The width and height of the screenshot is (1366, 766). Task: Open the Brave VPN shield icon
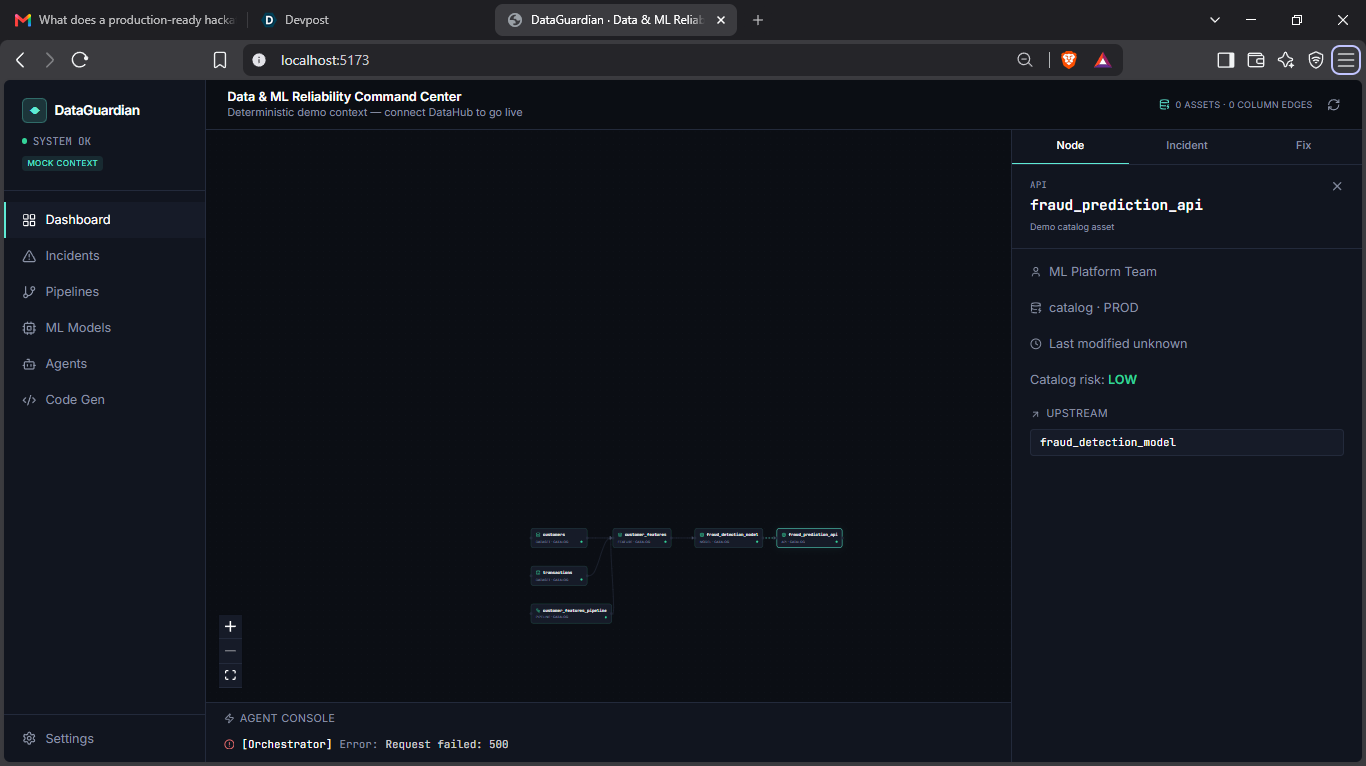1316,60
